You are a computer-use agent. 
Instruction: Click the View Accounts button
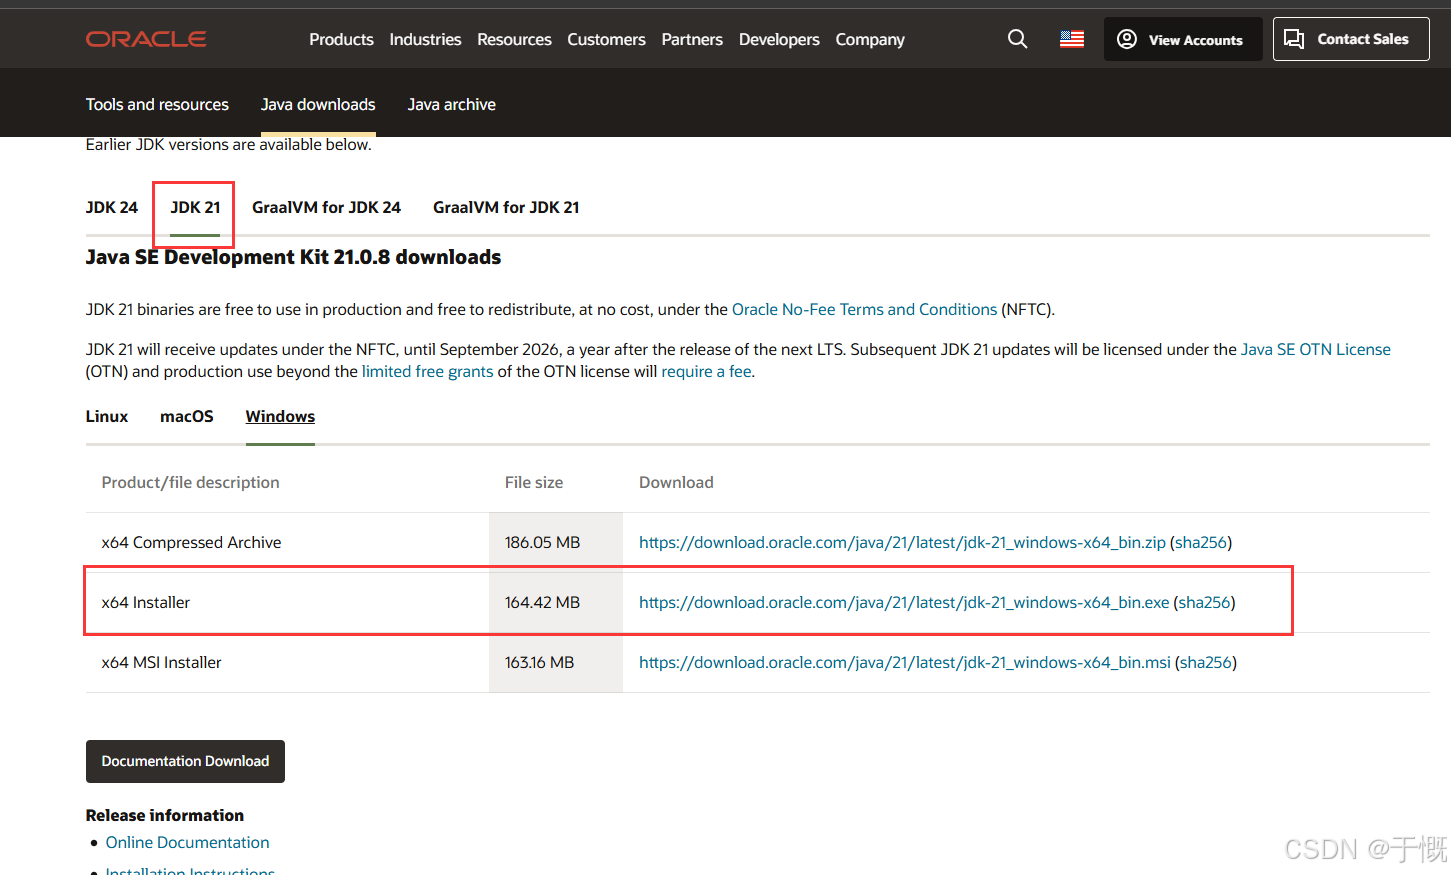(x=1183, y=39)
